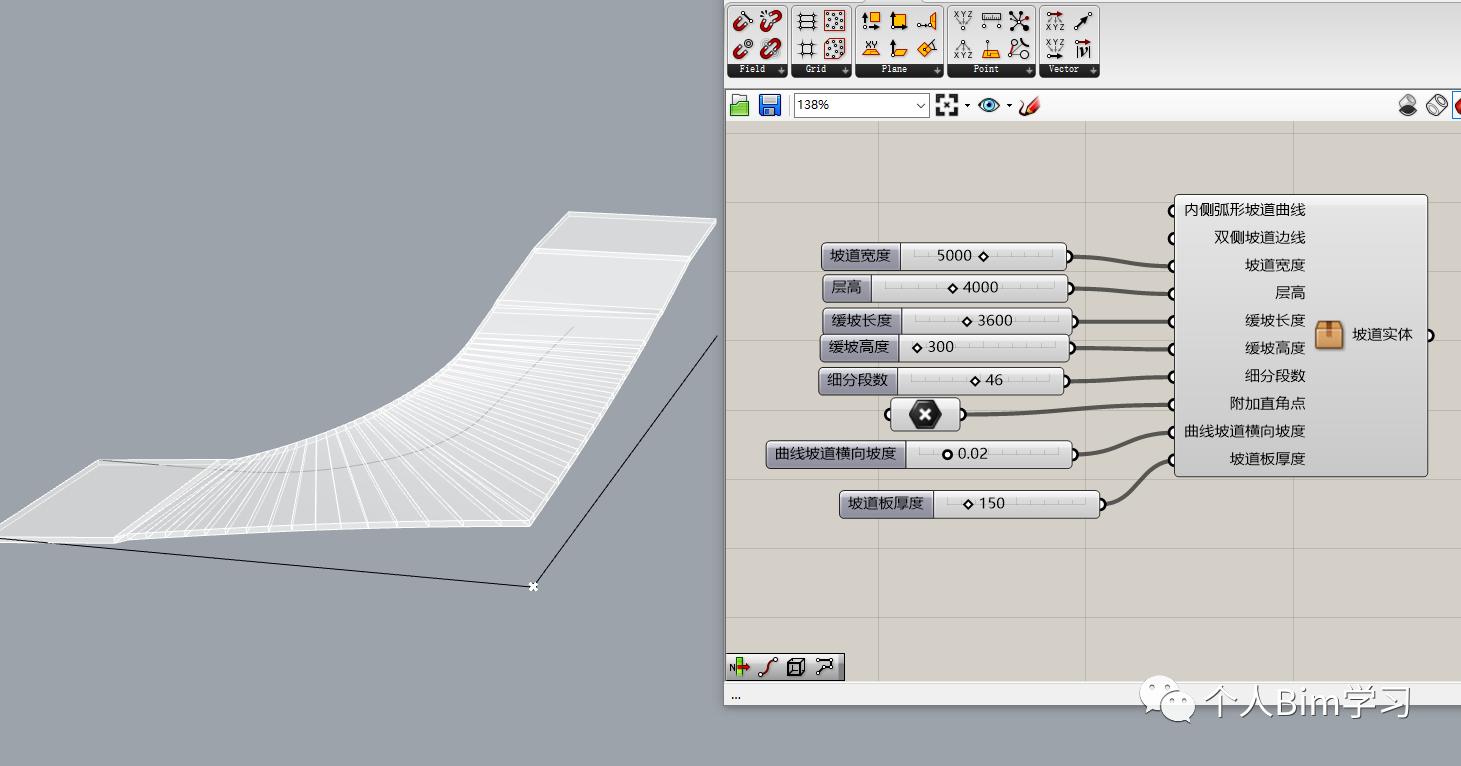This screenshot has width=1461, height=766.
Task: Click the 曲线坡道横向坡度 slider grip at 0.02
Action: click(x=947, y=454)
